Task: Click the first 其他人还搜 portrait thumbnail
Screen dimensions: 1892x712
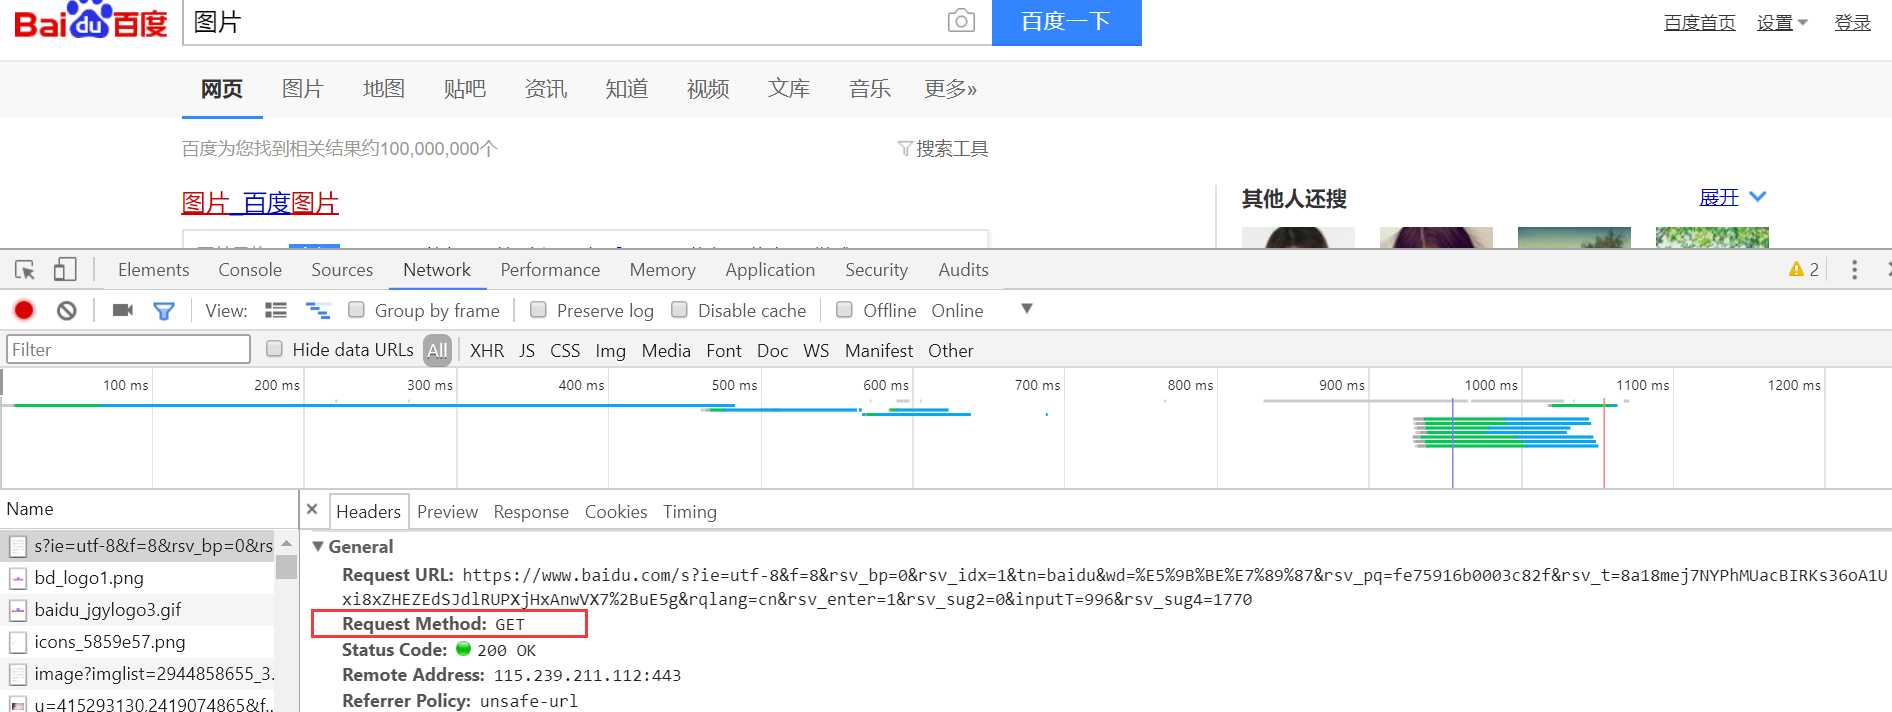Action: [x=1298, y=238]
